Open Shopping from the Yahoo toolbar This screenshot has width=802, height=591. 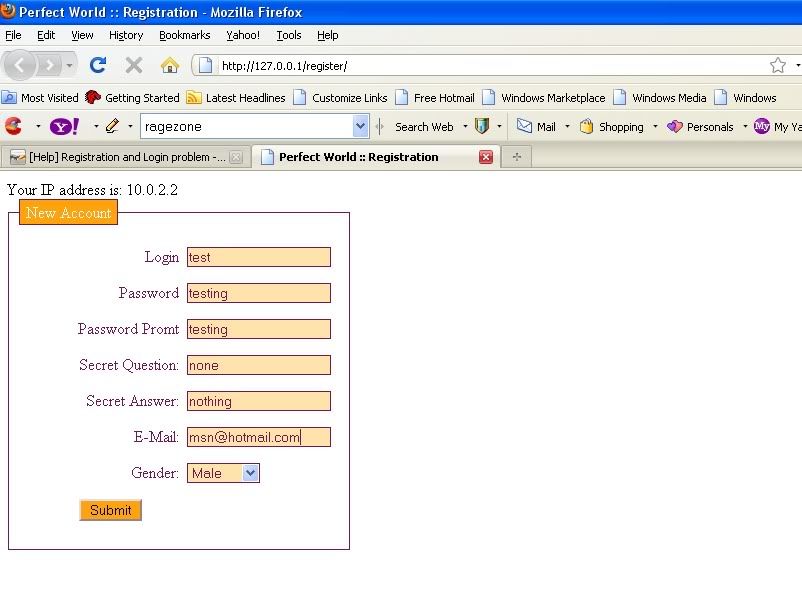[x=615, y=127]
